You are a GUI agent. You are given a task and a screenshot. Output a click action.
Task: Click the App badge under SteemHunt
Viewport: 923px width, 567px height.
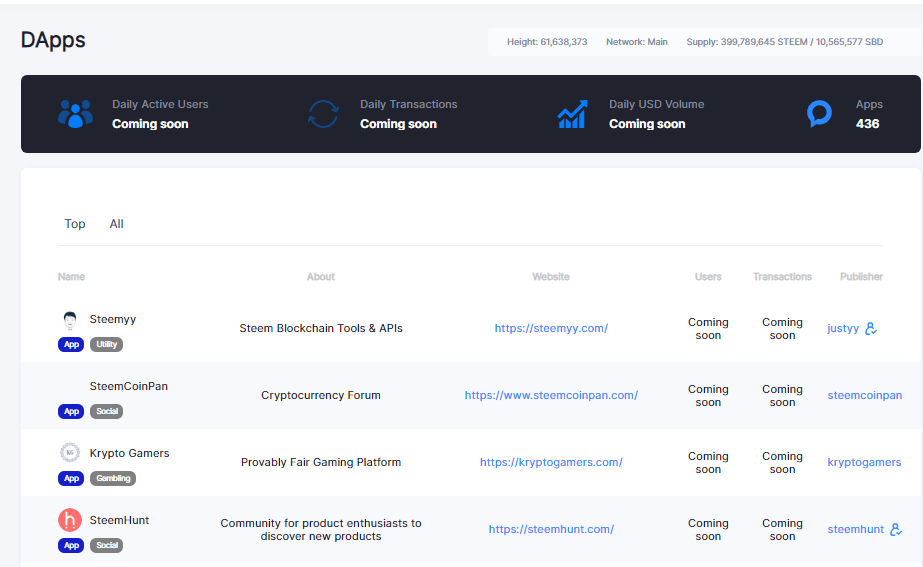[x=71, y=546]
